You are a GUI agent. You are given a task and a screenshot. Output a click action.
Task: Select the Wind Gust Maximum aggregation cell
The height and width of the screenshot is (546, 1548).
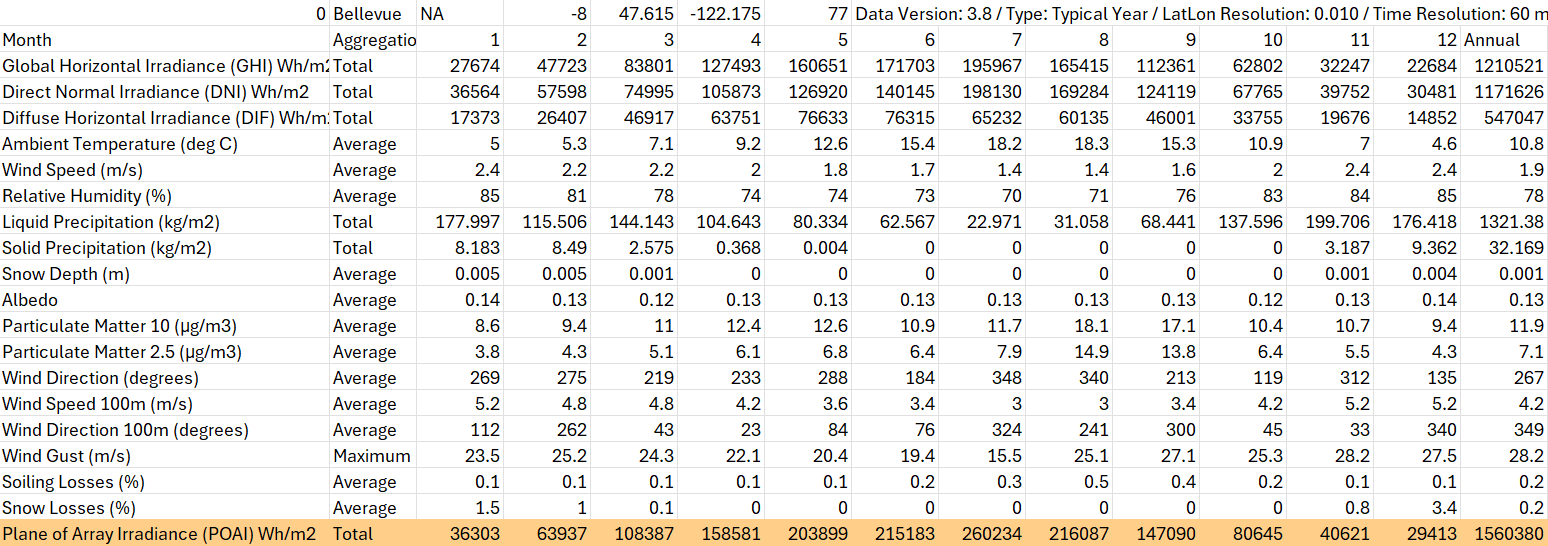(x=371, y=456)
